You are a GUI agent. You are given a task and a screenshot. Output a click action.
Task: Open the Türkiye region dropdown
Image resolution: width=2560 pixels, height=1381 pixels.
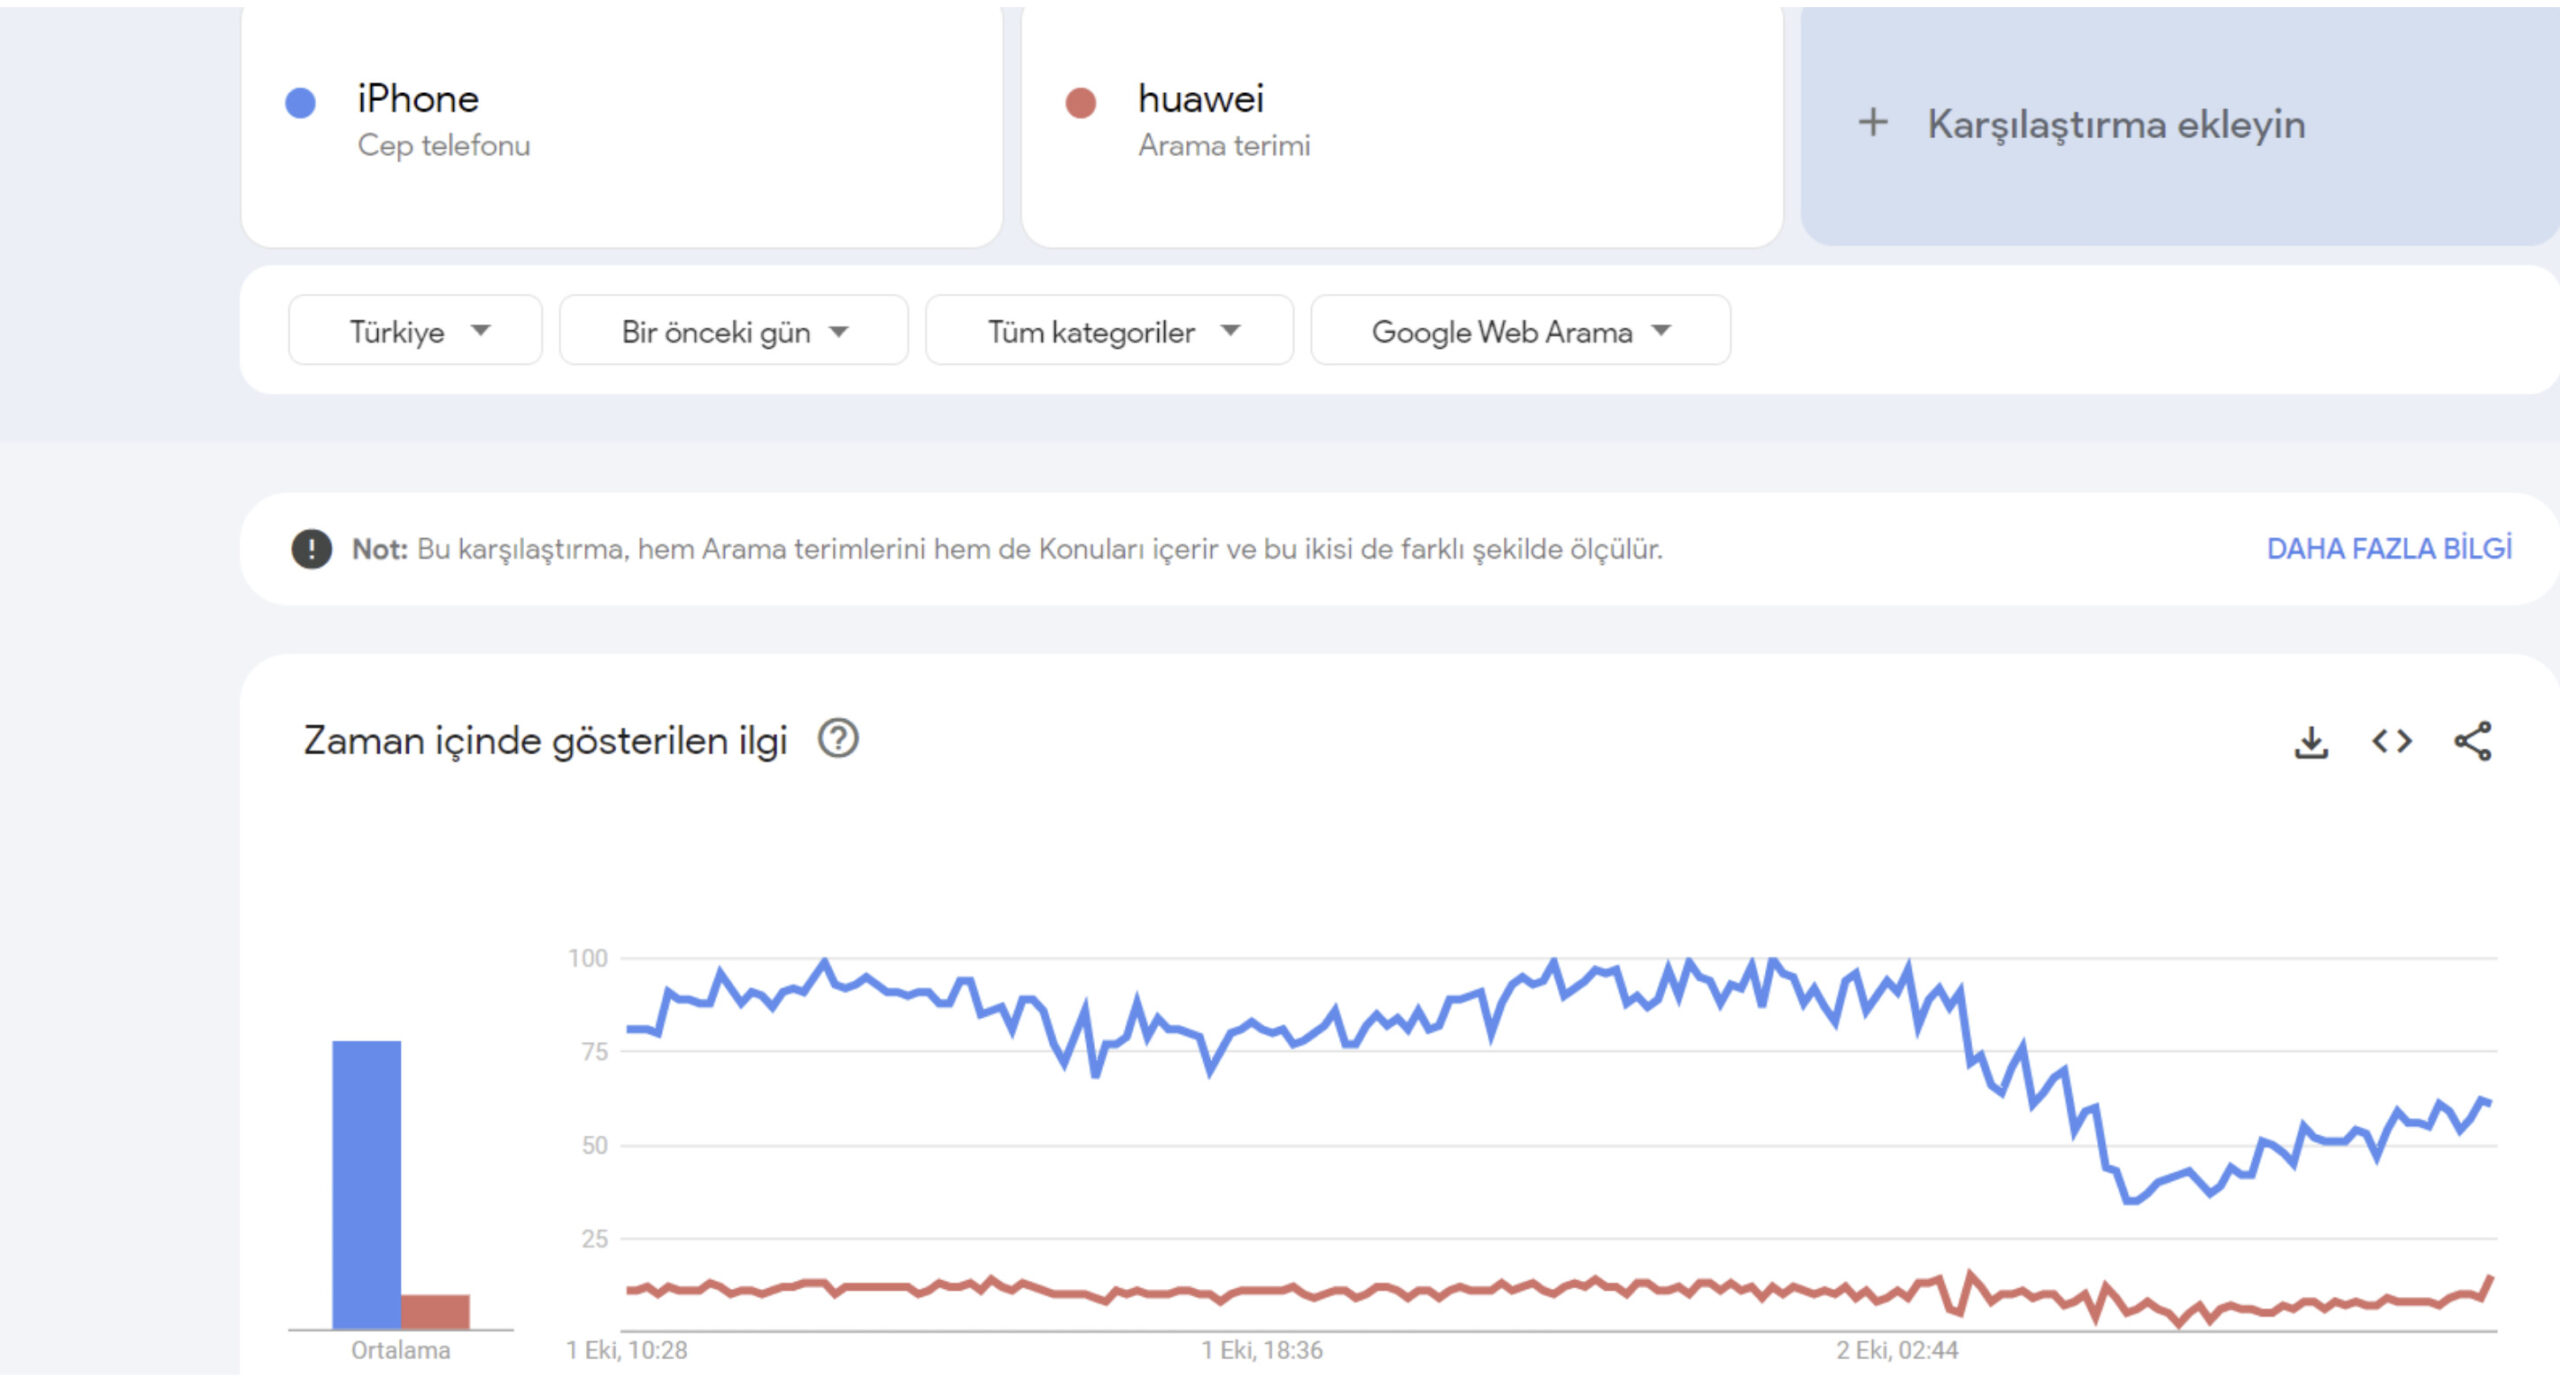click(x=415, y=331)
